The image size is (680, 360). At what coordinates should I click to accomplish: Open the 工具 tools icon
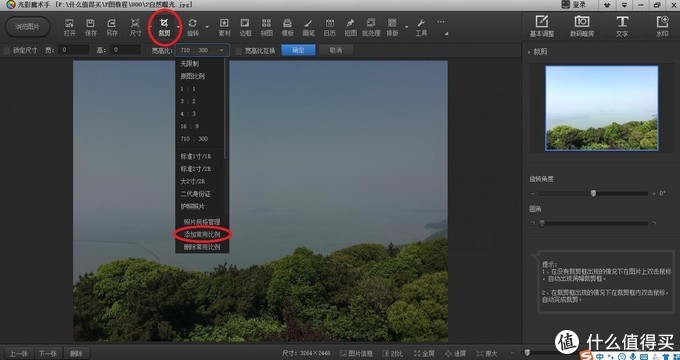421,27
